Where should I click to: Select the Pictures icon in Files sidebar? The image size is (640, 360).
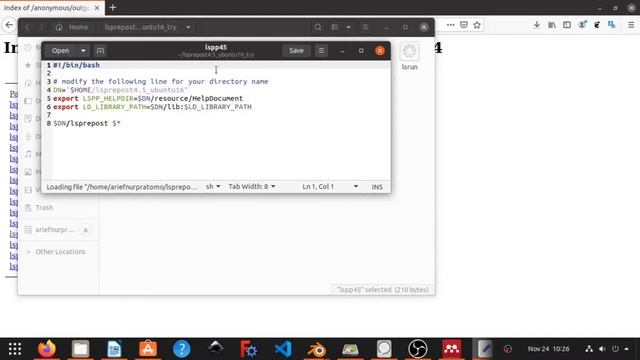click(x=28, y=172)
